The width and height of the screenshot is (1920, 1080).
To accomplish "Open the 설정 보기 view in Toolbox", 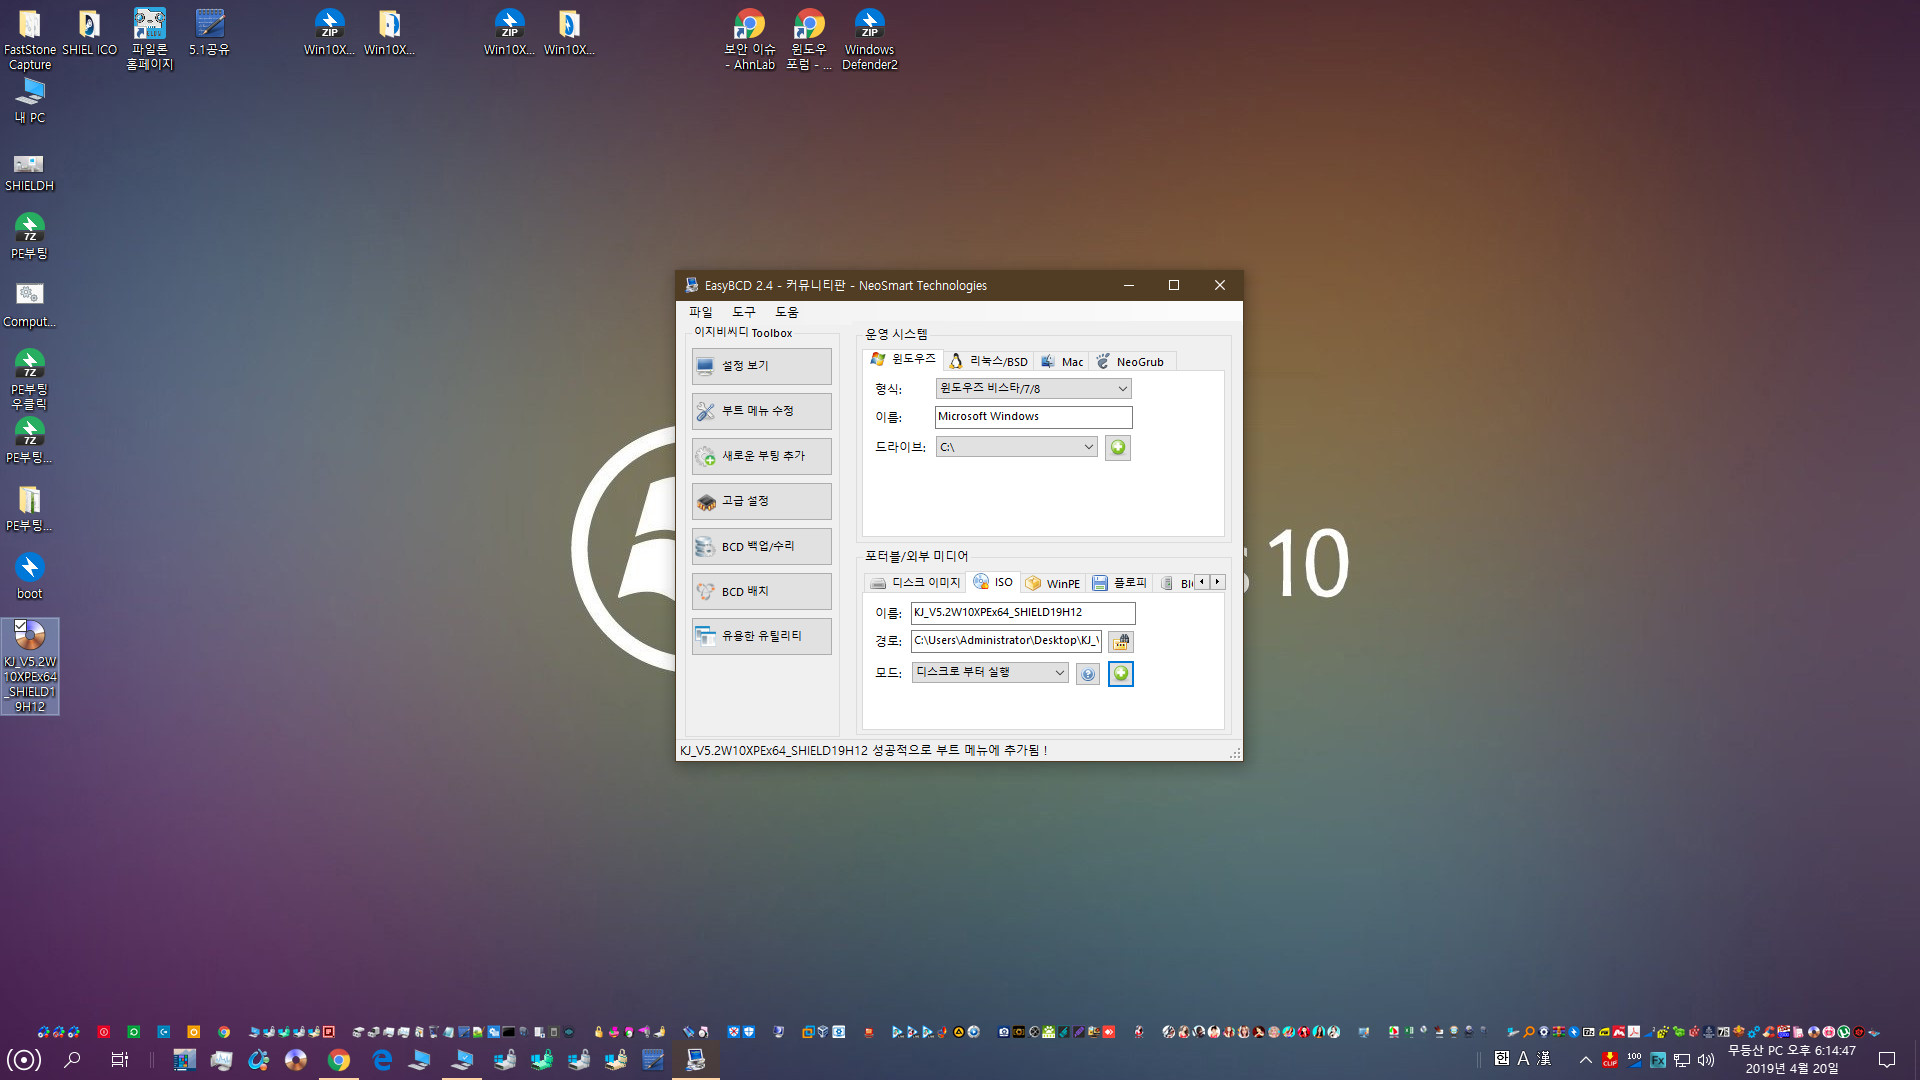I will click(x=761, y=366).
